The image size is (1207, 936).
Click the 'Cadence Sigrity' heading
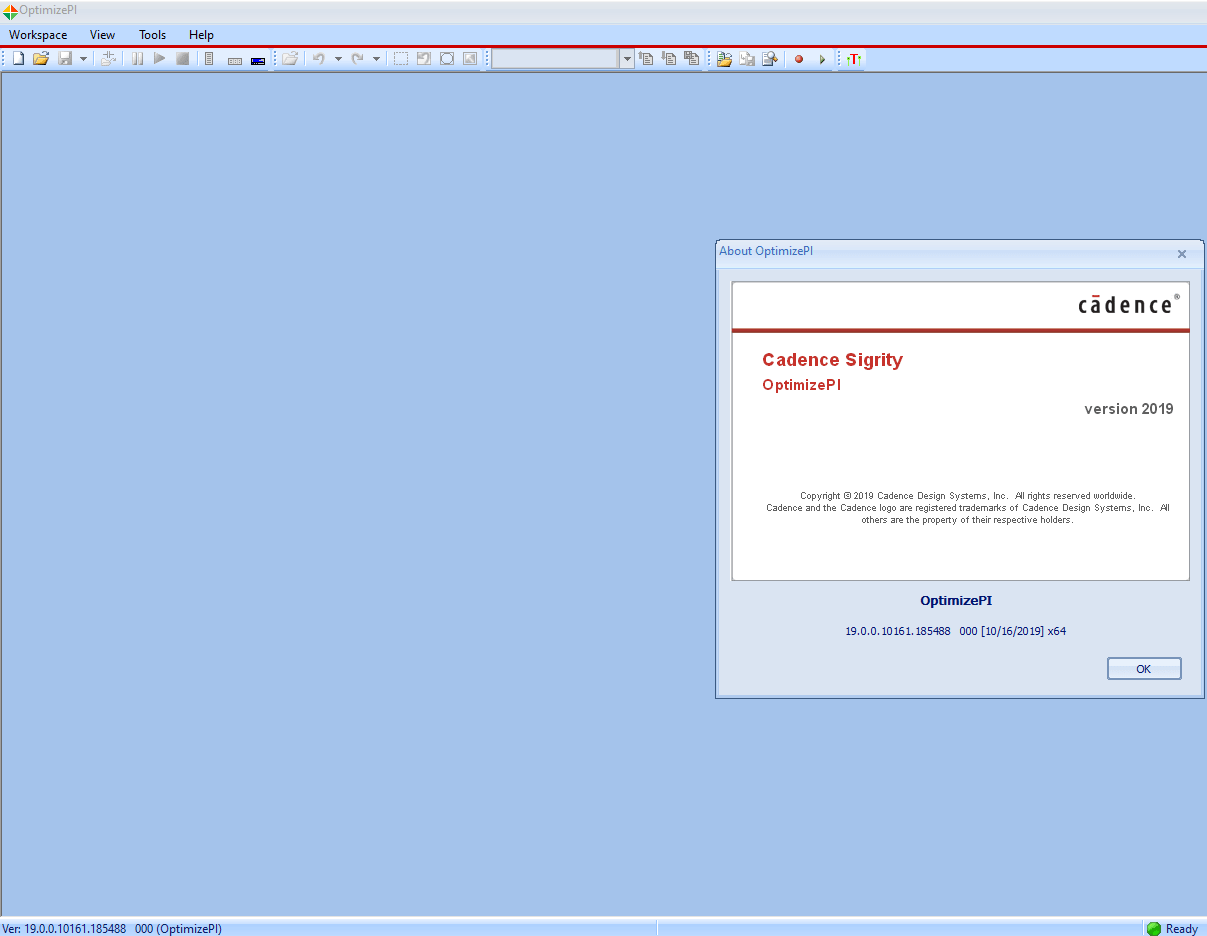pyautogui.click(x=832, y=360)
